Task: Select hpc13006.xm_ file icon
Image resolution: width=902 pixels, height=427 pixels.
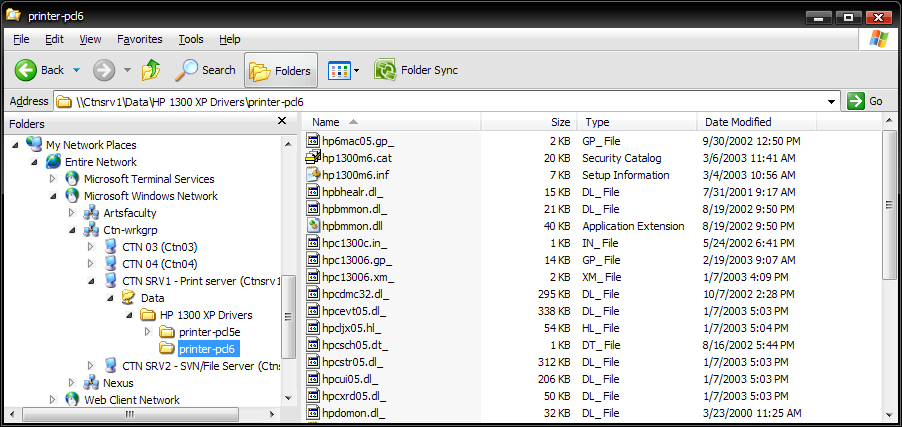Action: pos(313,277)
